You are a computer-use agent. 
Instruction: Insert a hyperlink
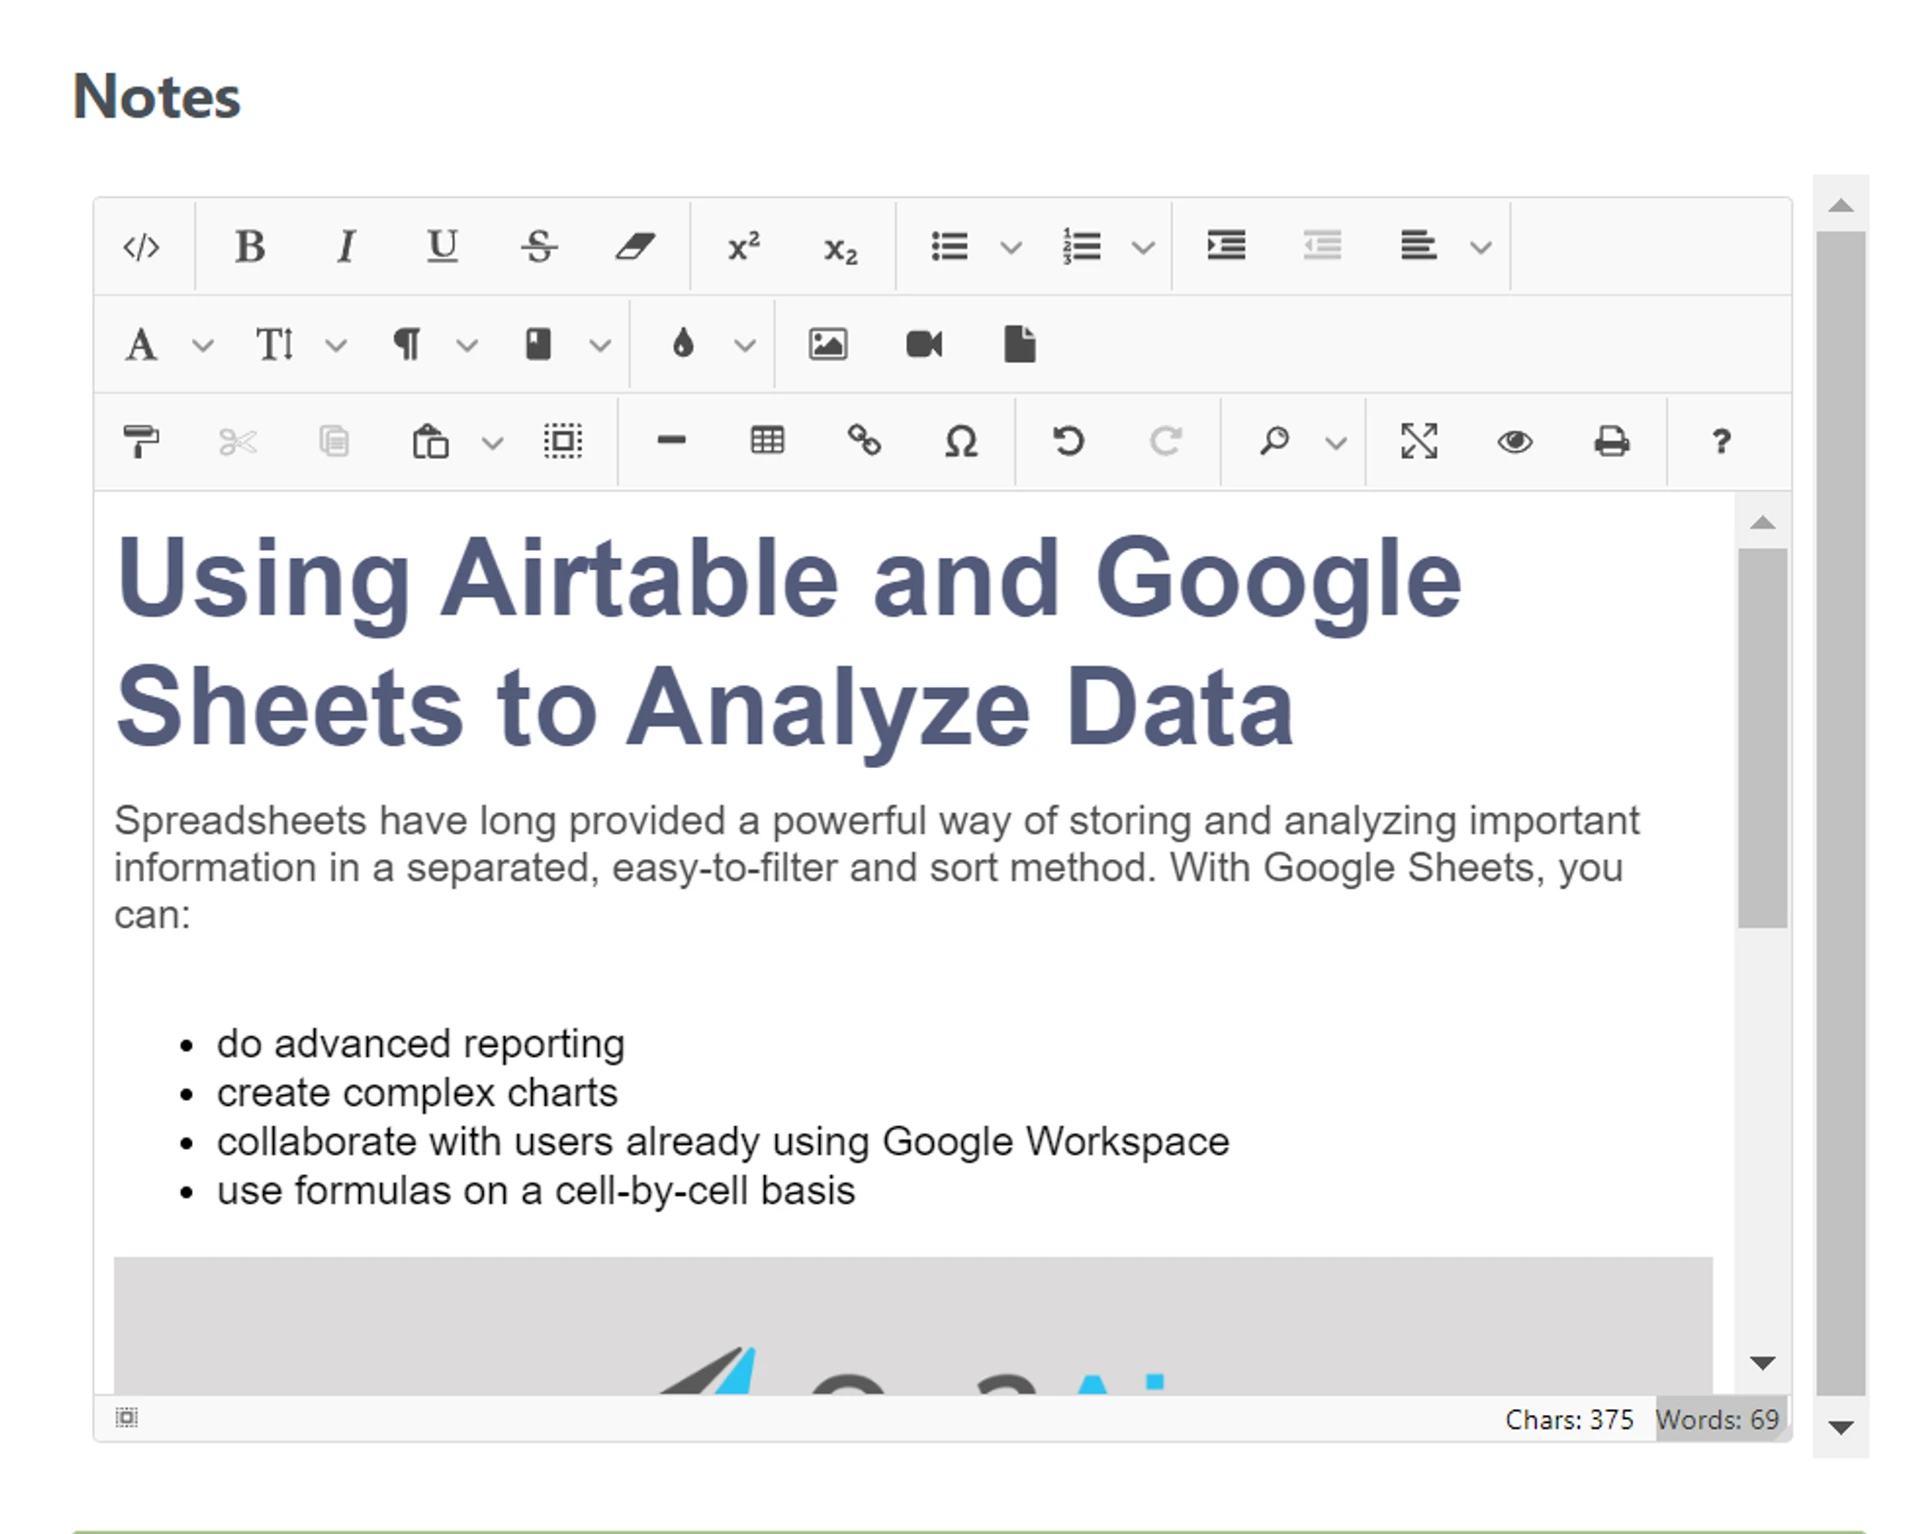click(864, 441)
